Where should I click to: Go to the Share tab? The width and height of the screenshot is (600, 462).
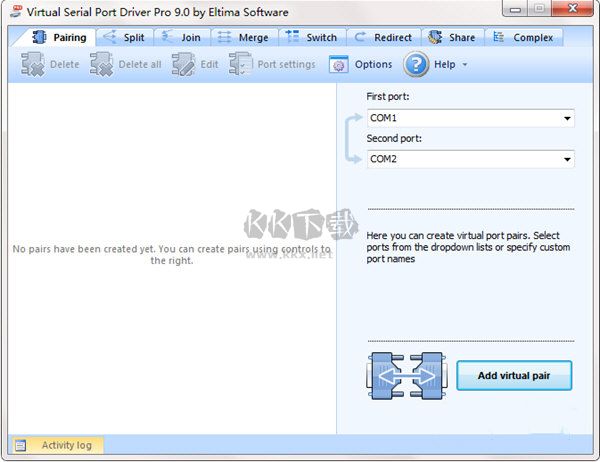point(453,38)
